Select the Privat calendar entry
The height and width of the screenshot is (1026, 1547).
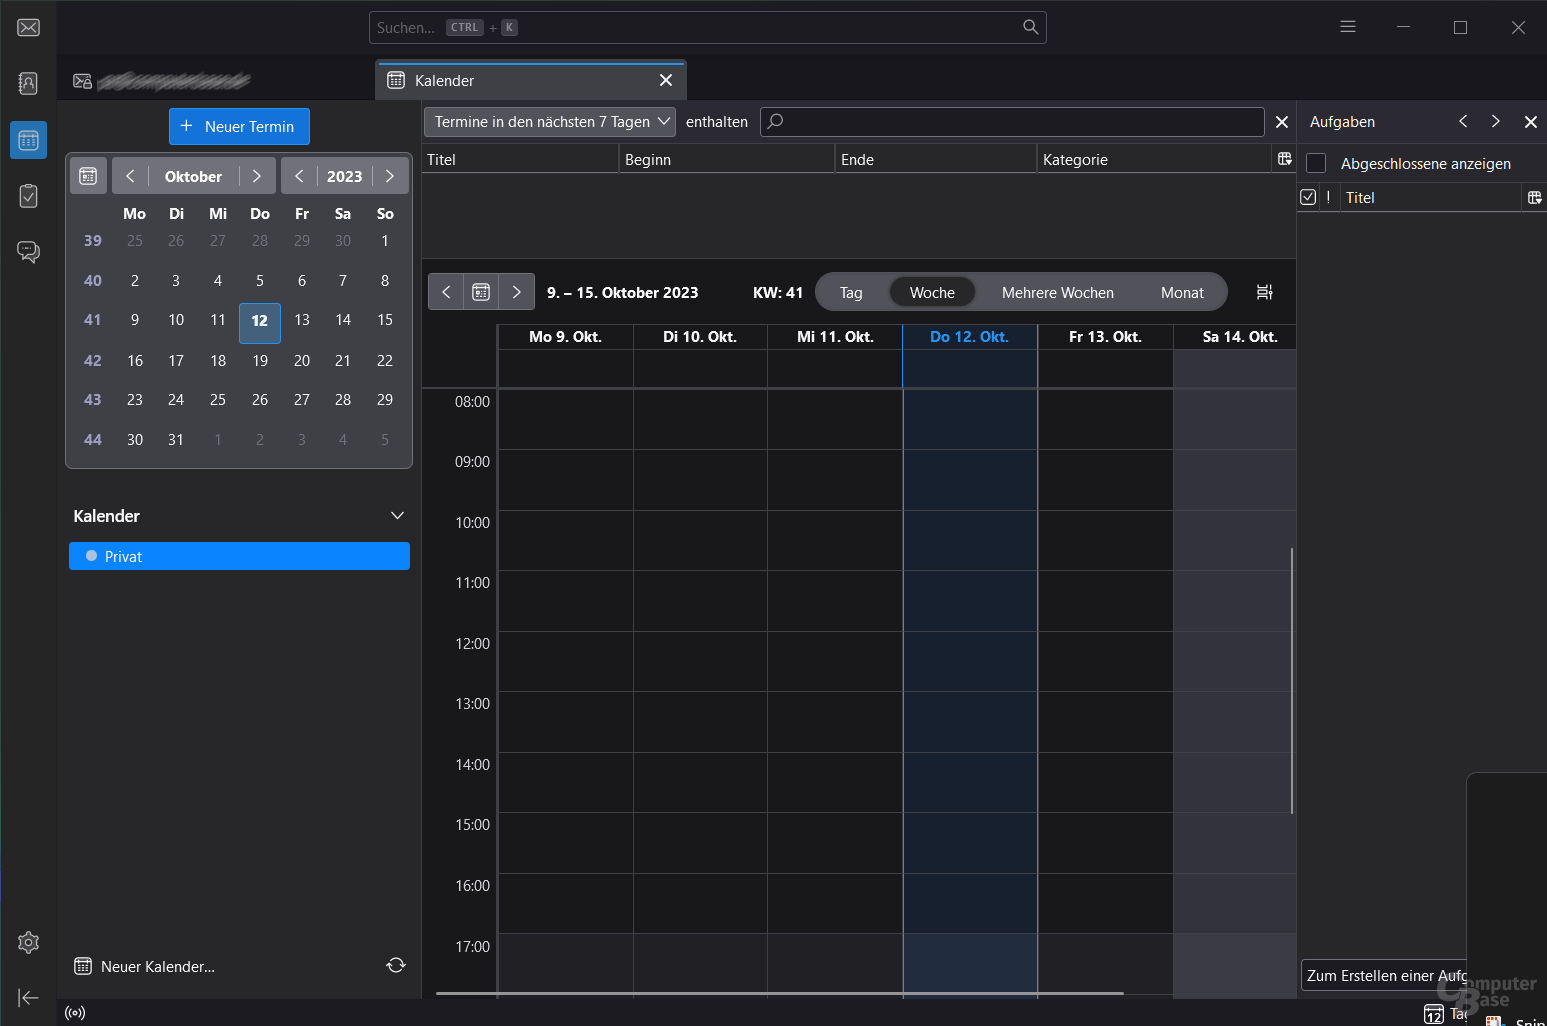click(x=239, y=556)
